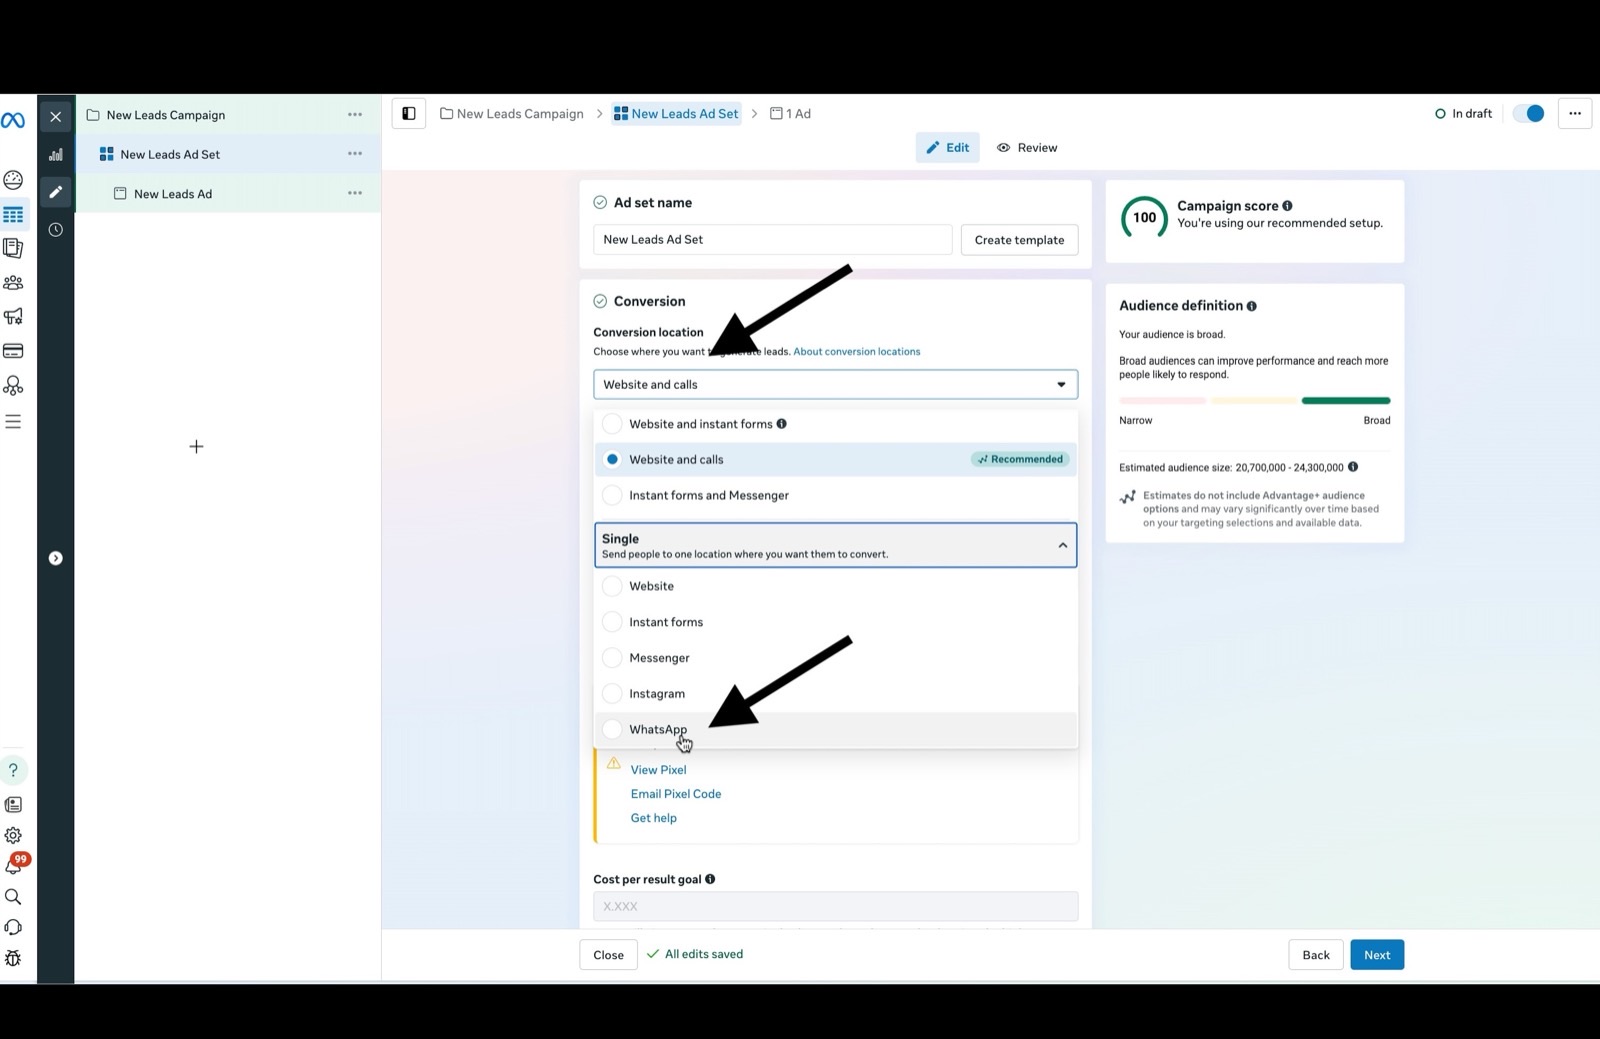Click the Cost per result goal field
The height and width of the screenshot is (1039, 1600).
point(835,906)
